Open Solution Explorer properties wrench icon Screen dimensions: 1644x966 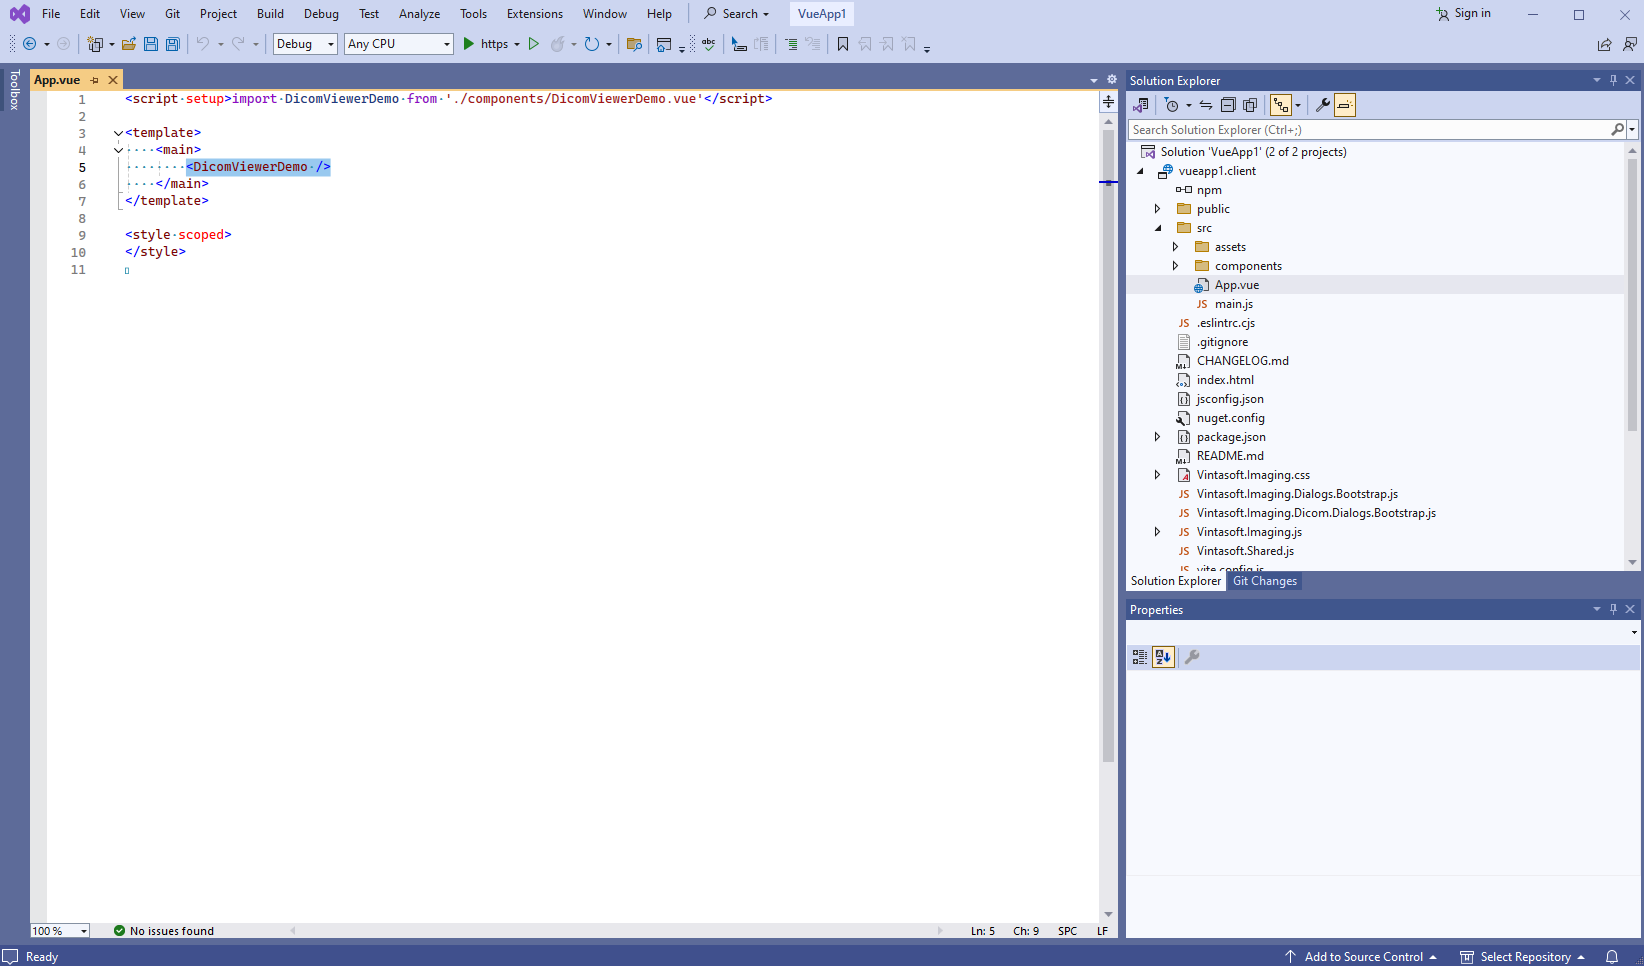1322,105
